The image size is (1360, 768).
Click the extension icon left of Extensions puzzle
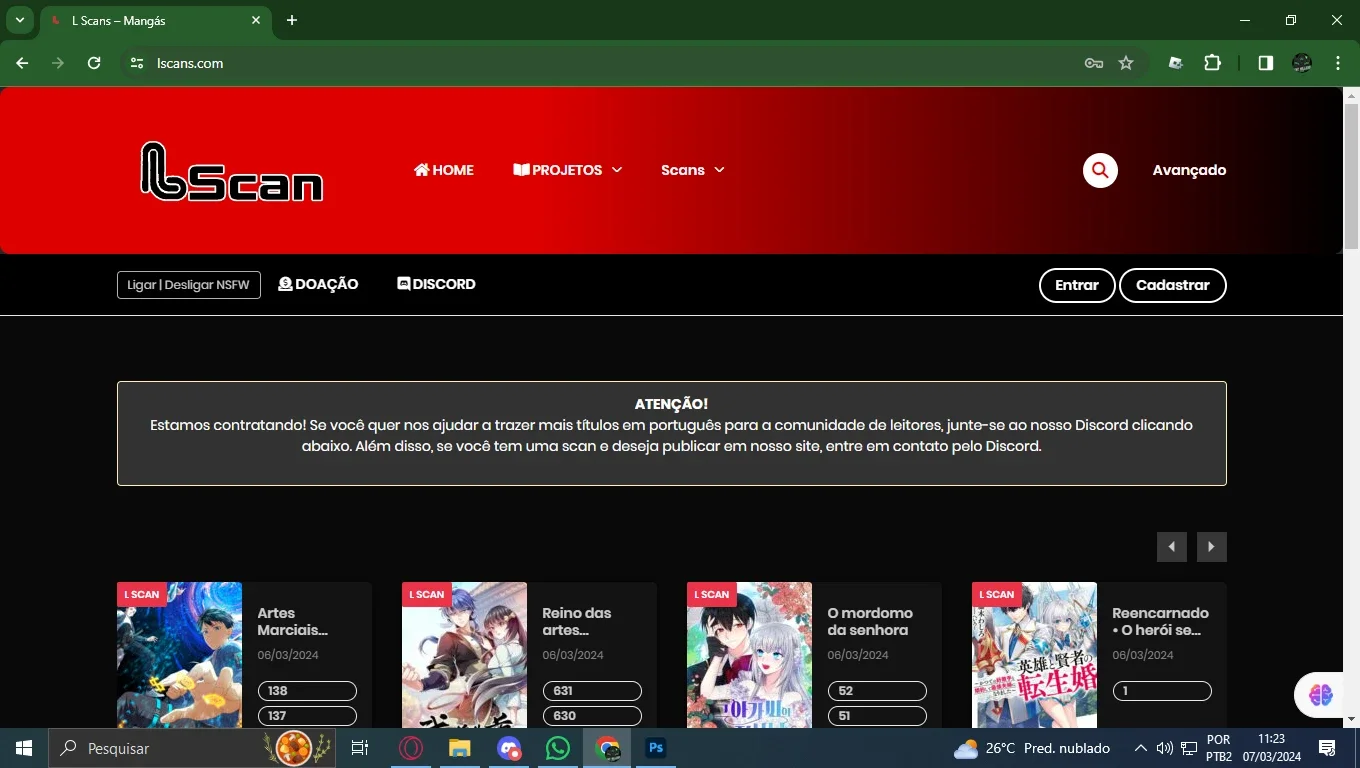1176,63
